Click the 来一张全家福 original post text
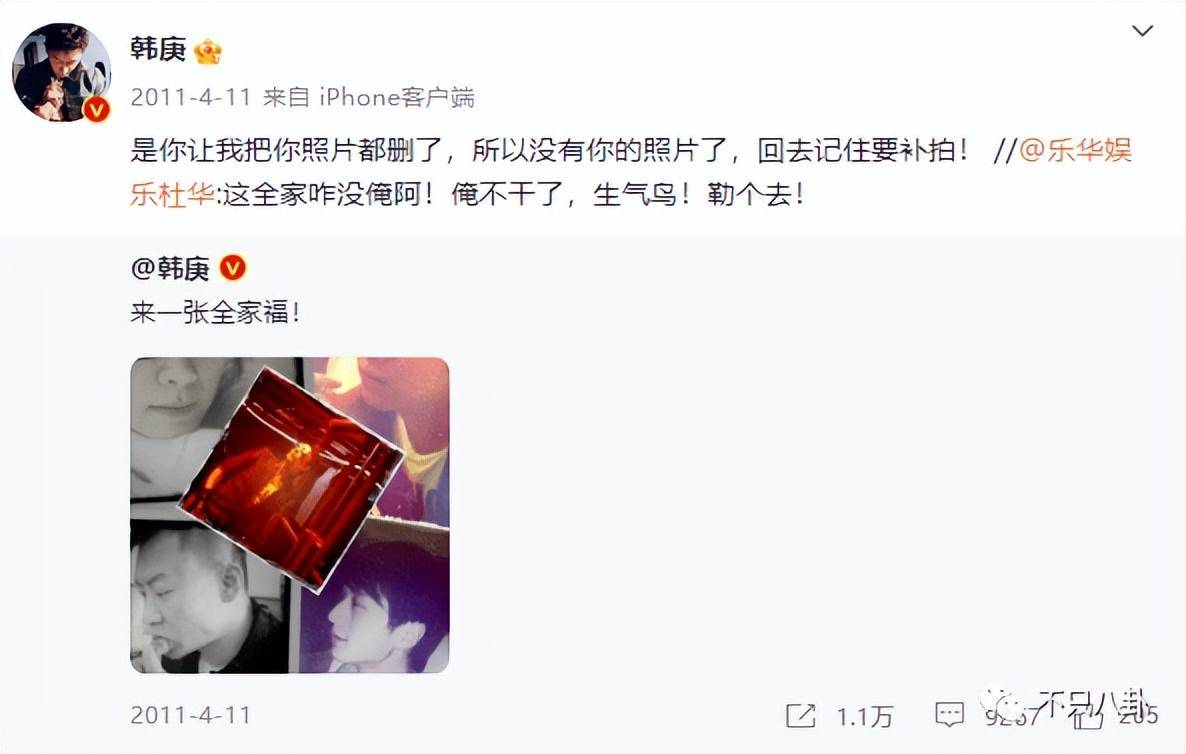The image size is (1186, 754). [x=216, y=312]
